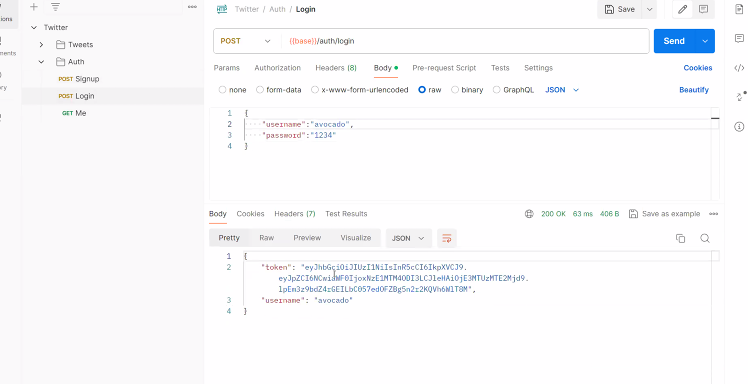The width and height of the screenshot is (748, 384).
Task: Click the Save button
Action: pos(620,9)
